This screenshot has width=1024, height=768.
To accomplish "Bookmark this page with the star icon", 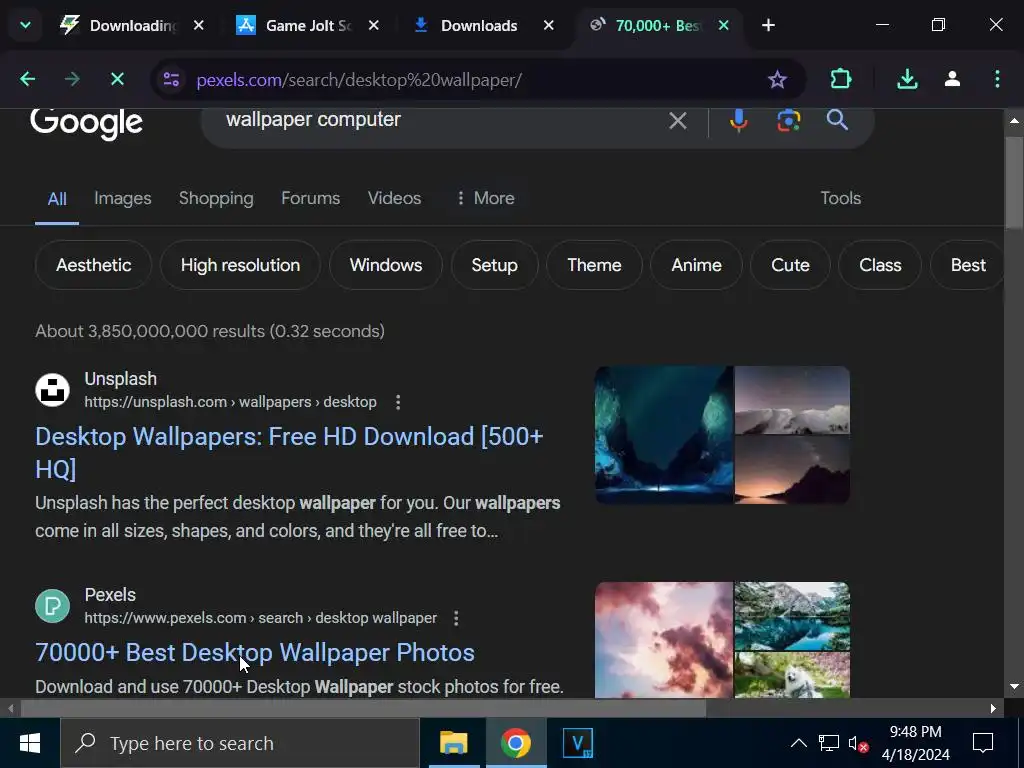I will (777, 80).
